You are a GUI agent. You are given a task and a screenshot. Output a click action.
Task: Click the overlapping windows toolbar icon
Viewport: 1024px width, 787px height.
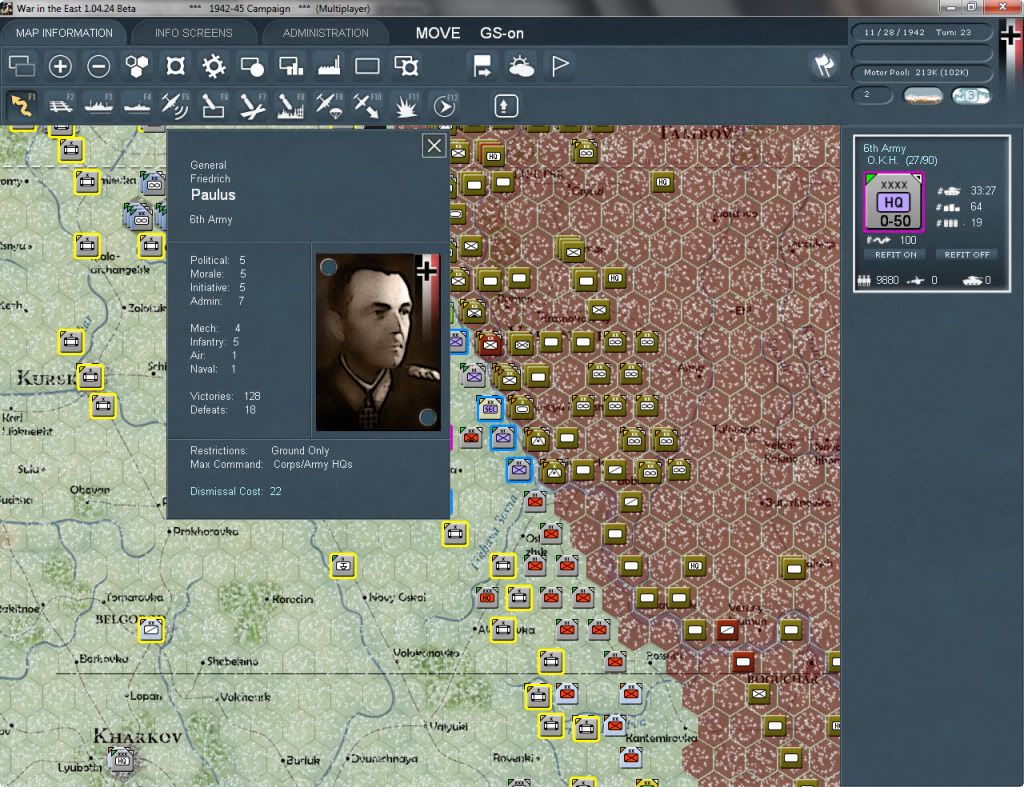(22, 66)
